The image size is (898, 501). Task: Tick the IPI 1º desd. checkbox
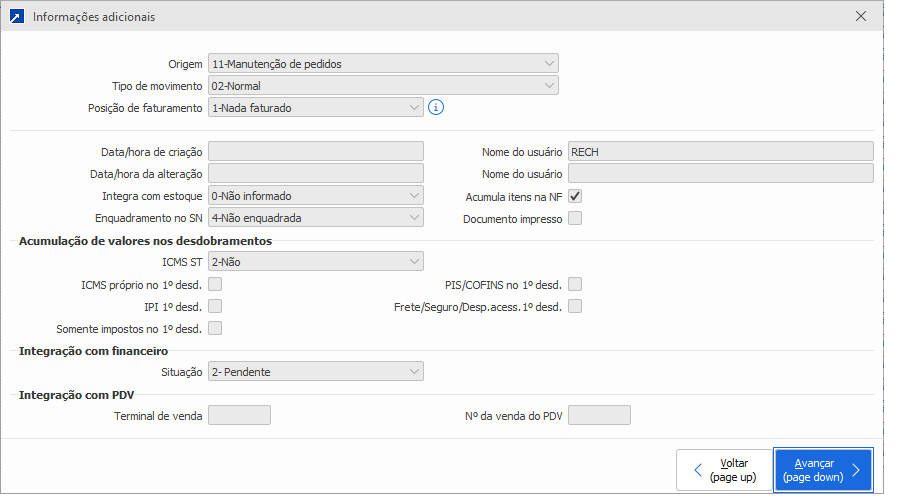click(215, 306)
